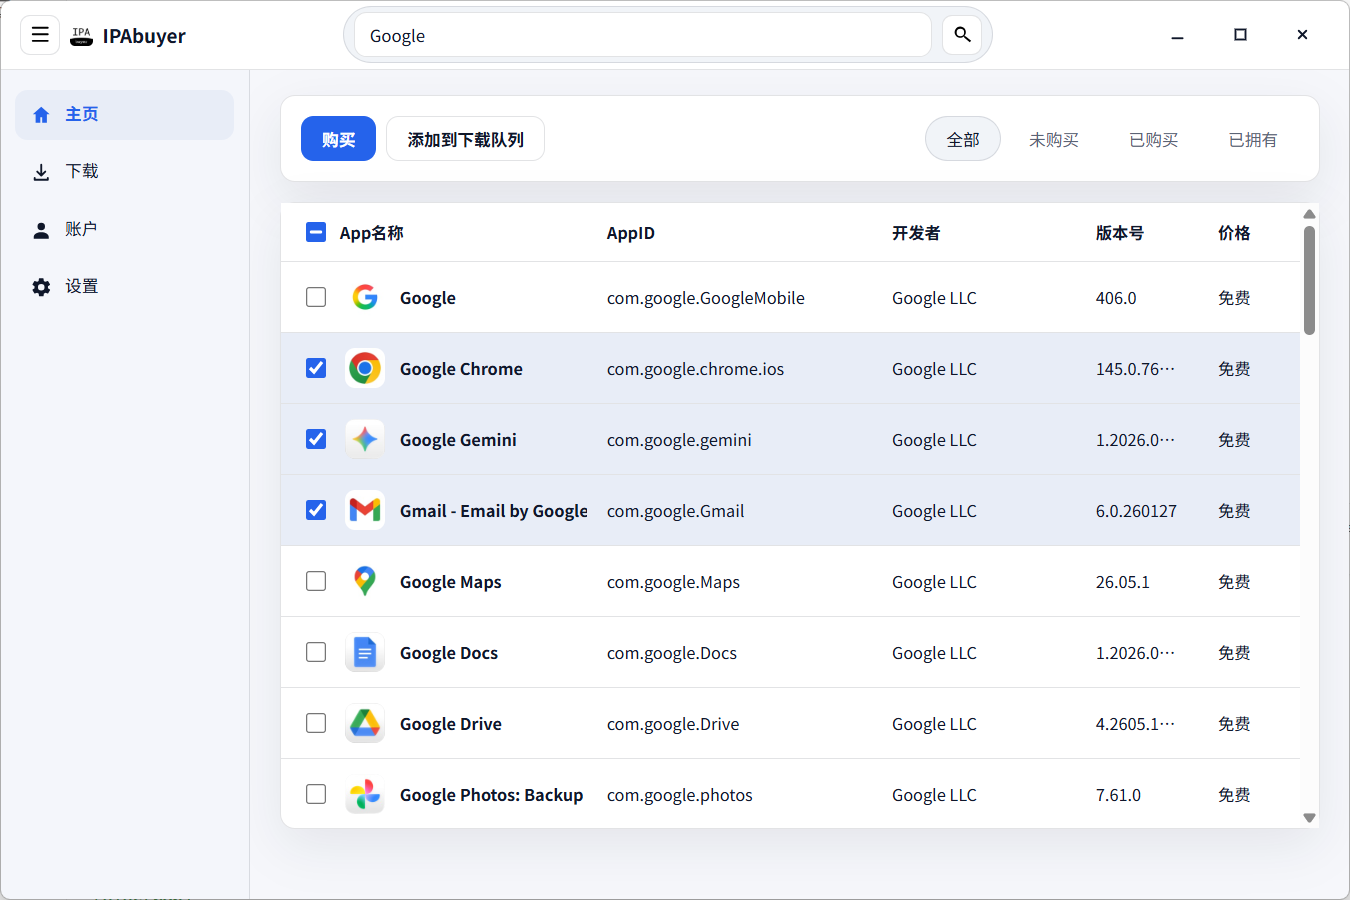Click the Google Photos app icon
Screen dimensions: 1350x900
365,795
